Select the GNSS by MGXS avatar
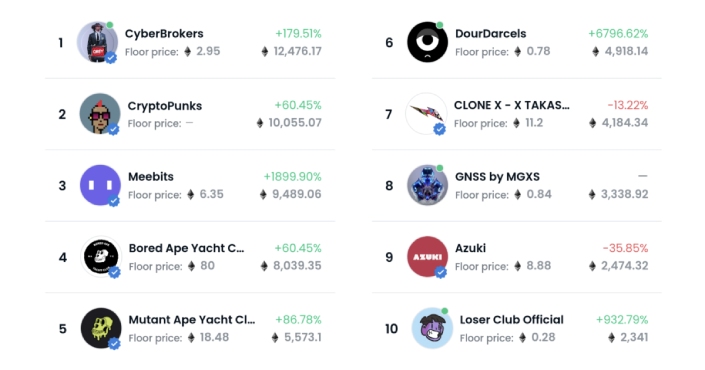Image resolution: width=705 pixels, height=370 pixels. (x=427, y=185)
